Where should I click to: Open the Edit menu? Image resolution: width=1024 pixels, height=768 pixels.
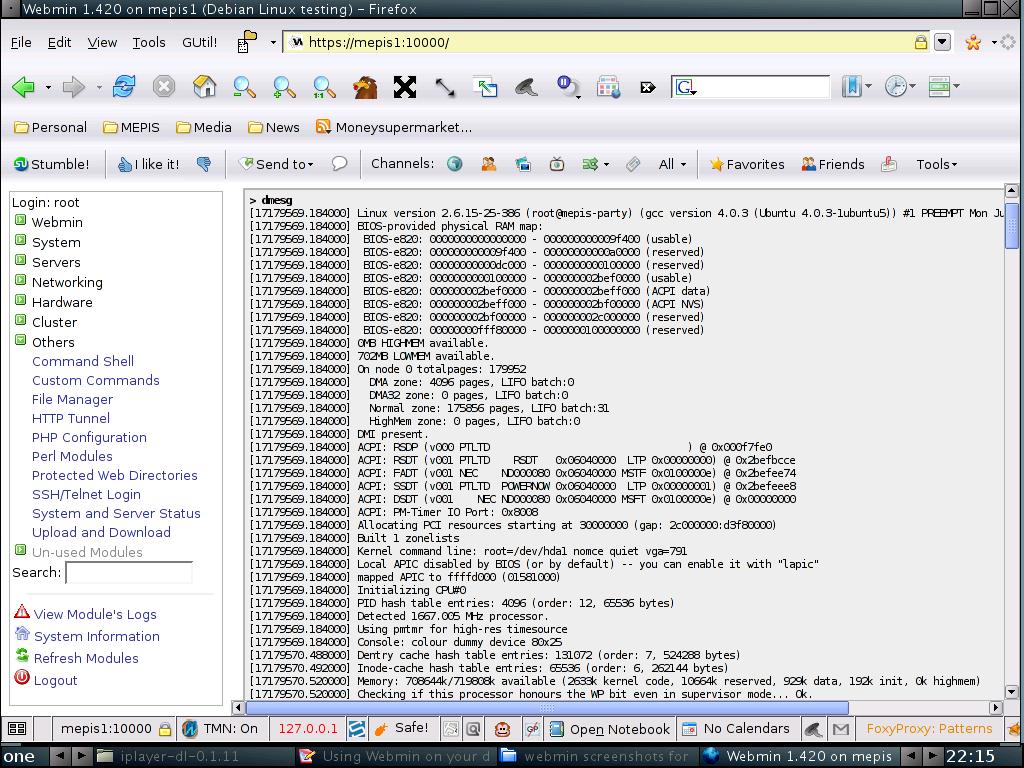point(59,42)
